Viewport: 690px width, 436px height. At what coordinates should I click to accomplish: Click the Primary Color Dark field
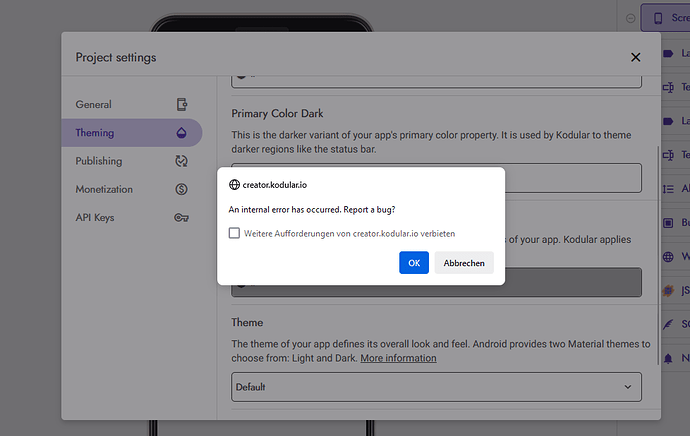pyautogui.click(x=436, y=178)
